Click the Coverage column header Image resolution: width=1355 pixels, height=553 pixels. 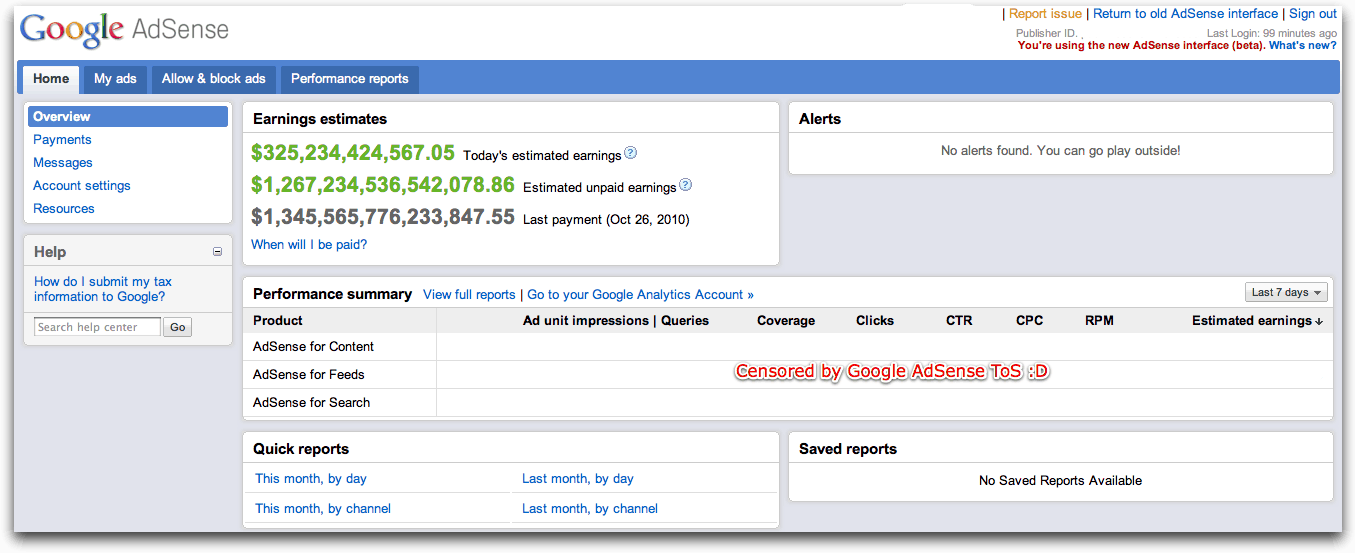click(786, 321)
